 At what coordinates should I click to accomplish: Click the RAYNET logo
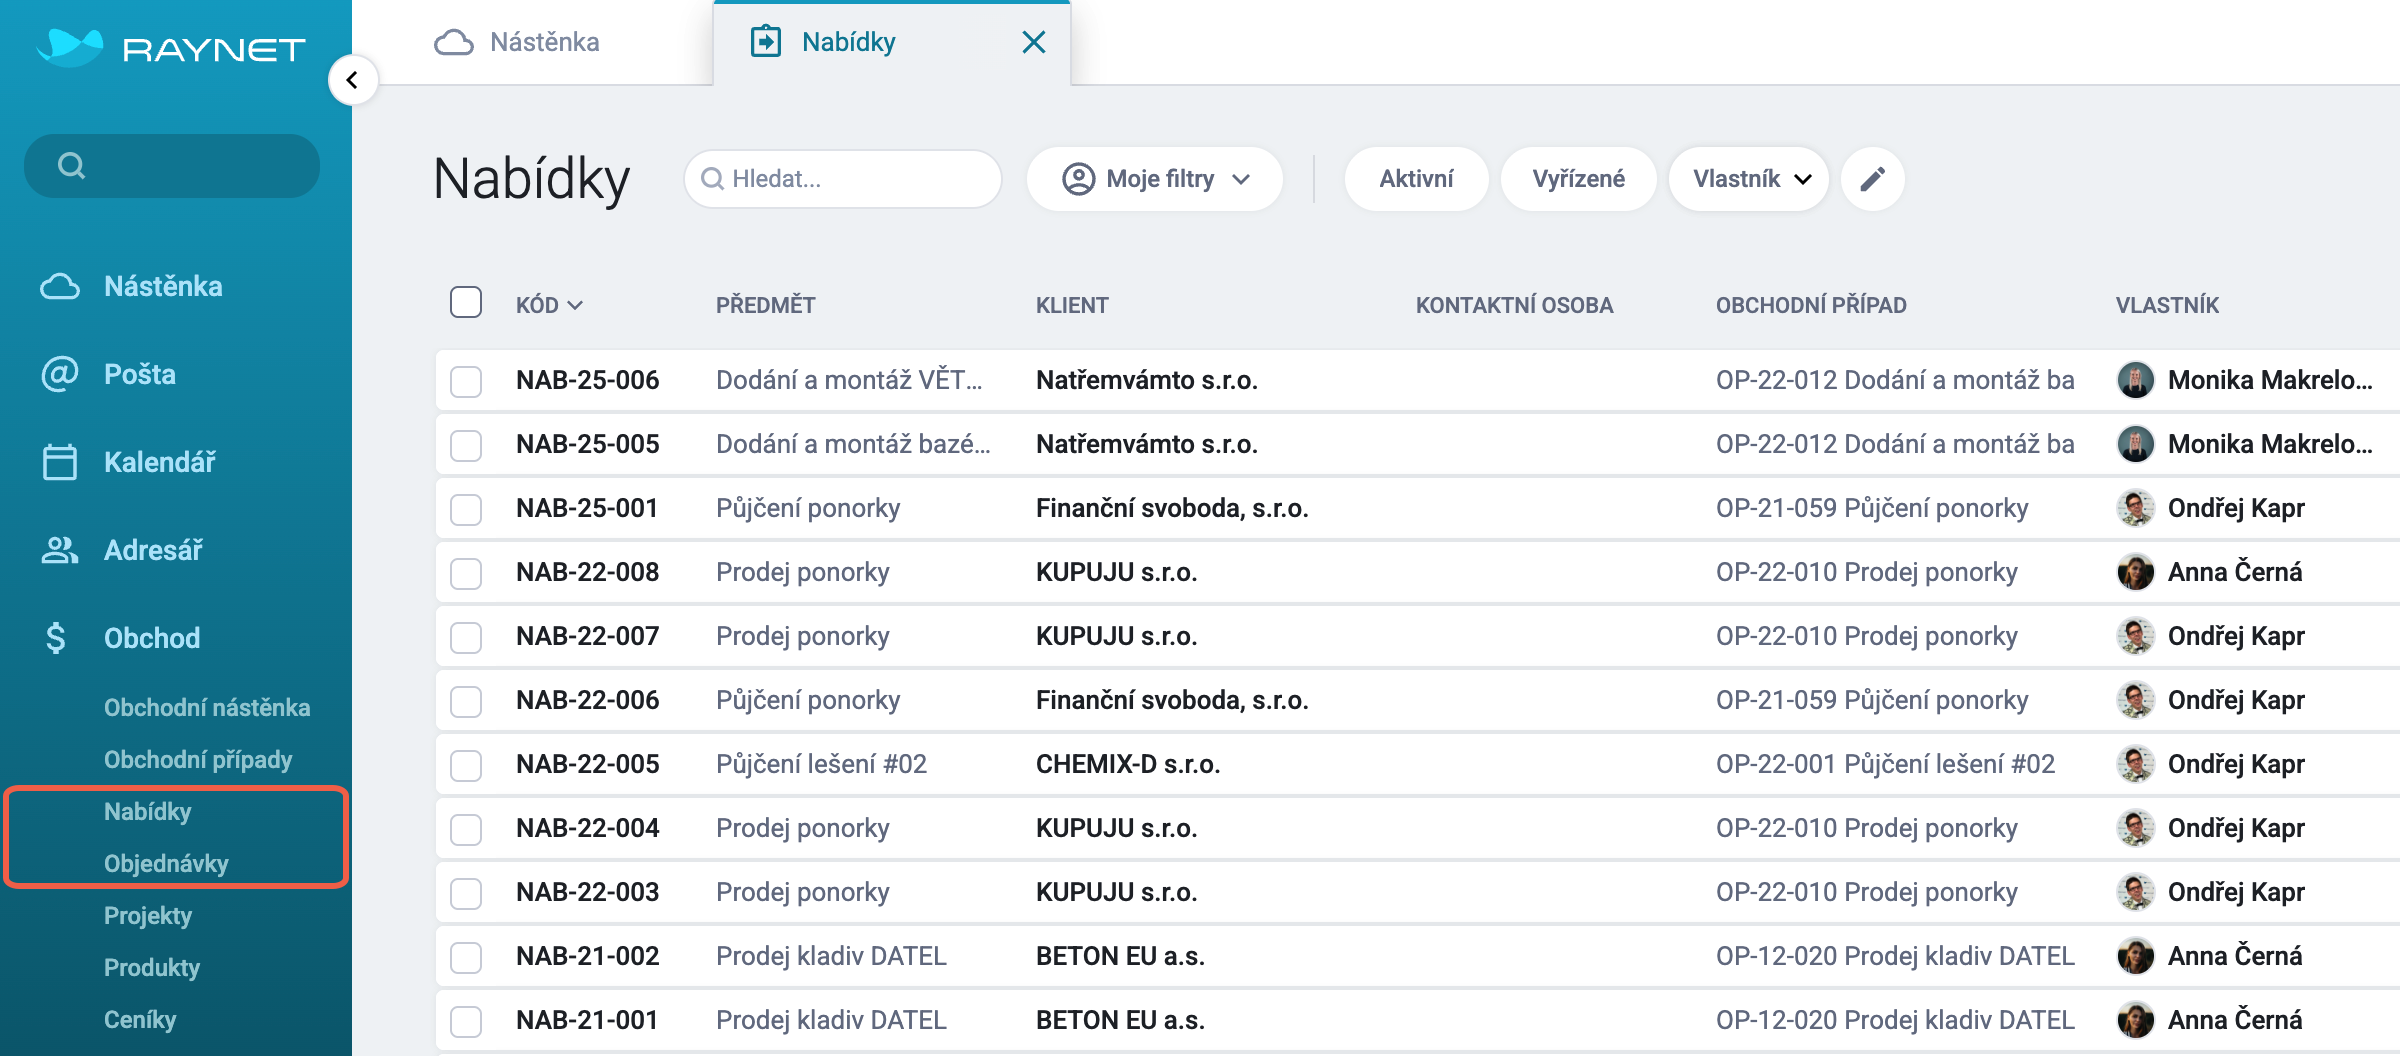(x=171, y=48)
